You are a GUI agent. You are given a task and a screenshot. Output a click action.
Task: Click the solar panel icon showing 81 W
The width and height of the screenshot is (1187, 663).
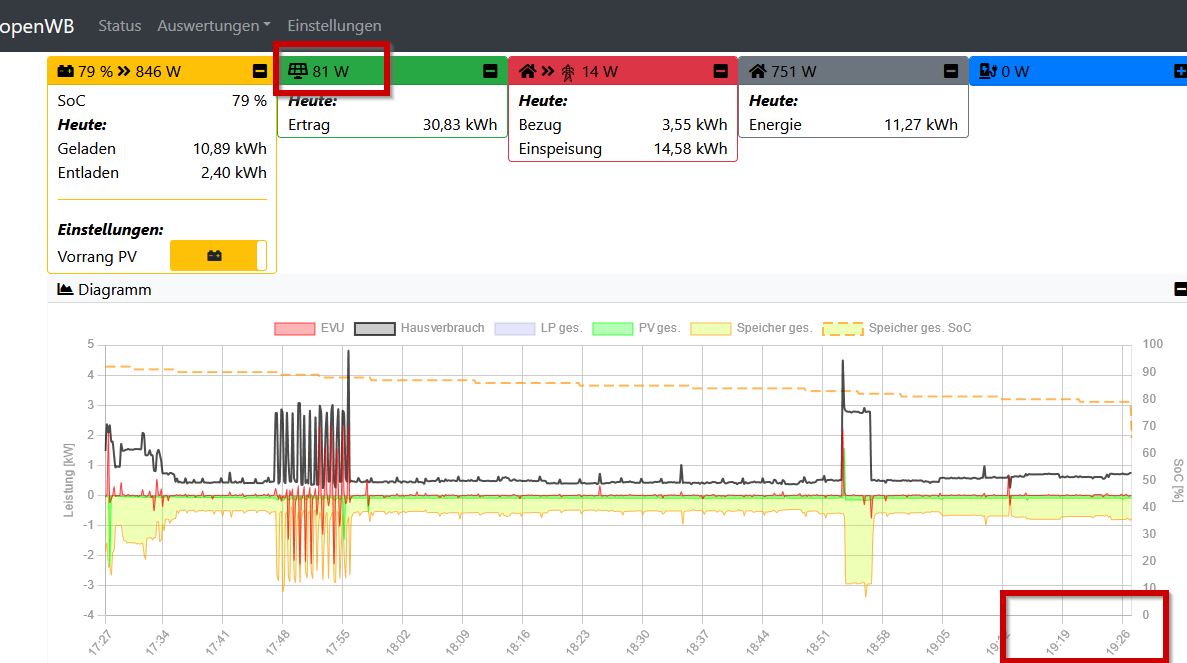[x=297, y=71]
